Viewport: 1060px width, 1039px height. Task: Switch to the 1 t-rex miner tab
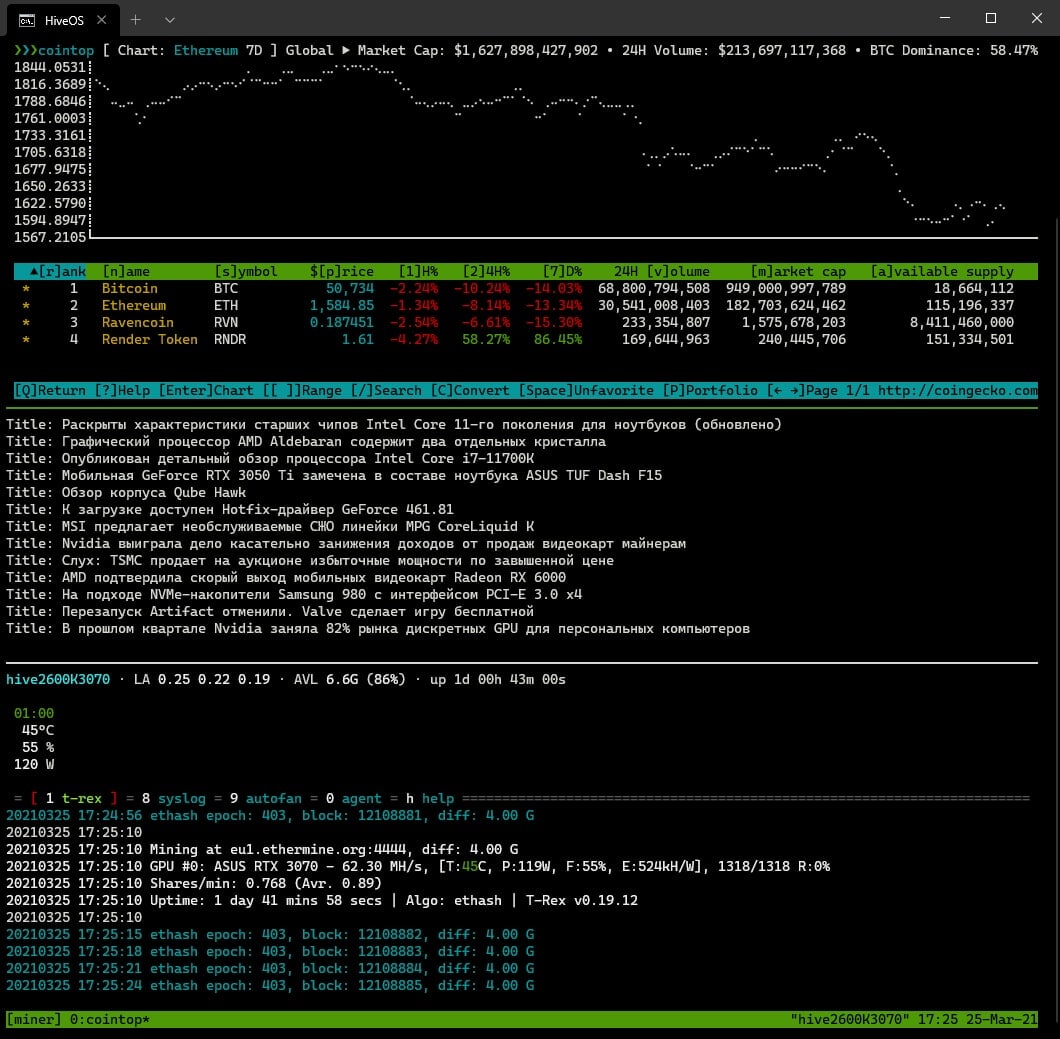(74, 798)
